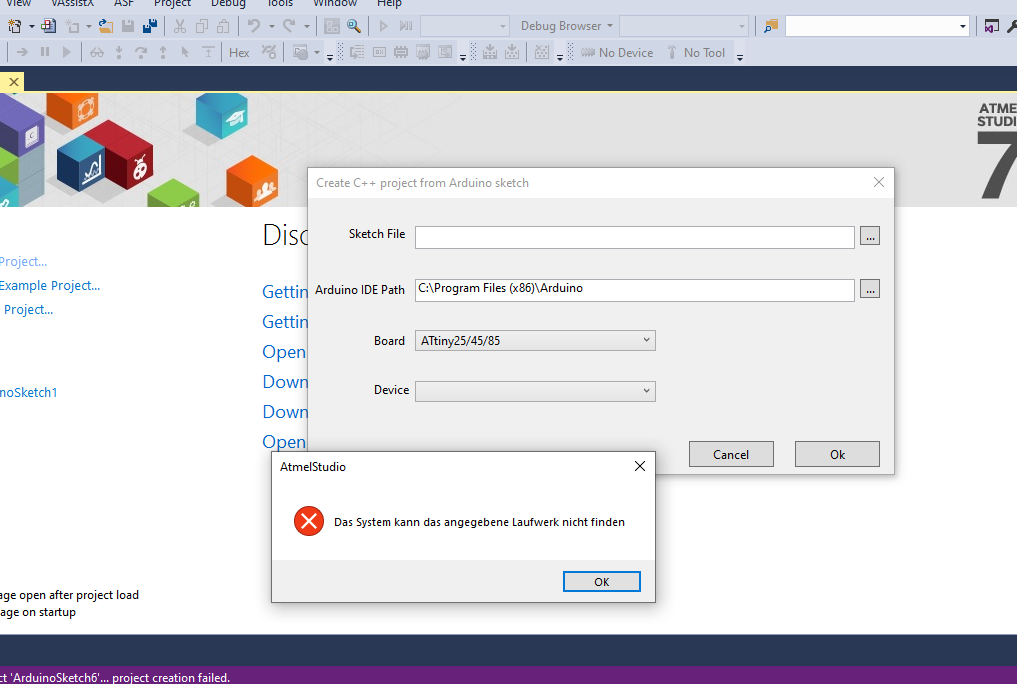This screenshot has width=1017, height=684.
Task: Click the Step Over curved-arrow icon
Action: coord(141,53)
